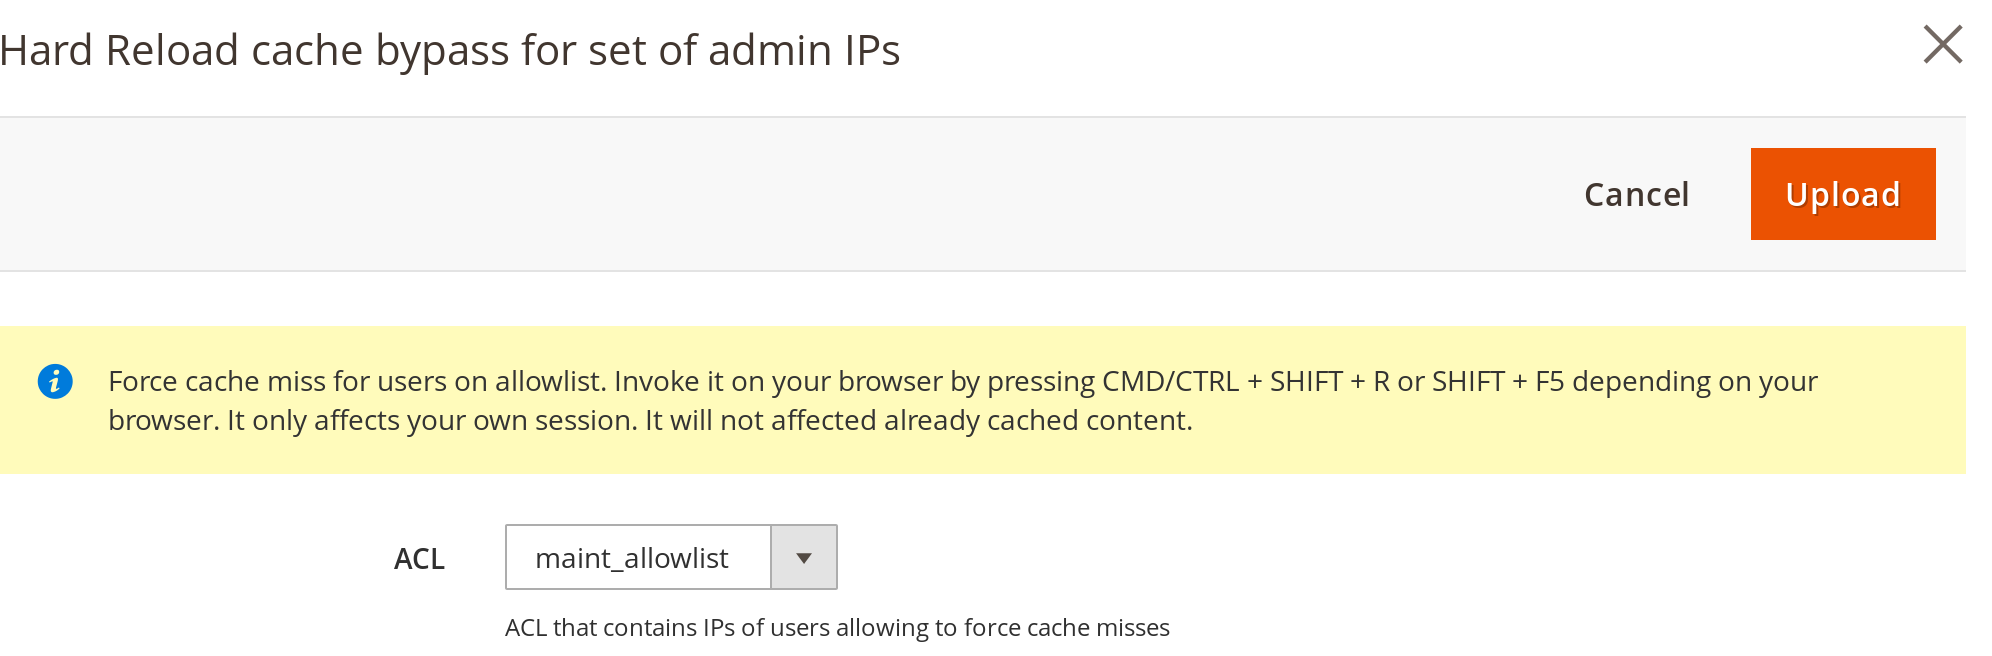
Task: Click the ACL field label
Action: pos(419,559)
